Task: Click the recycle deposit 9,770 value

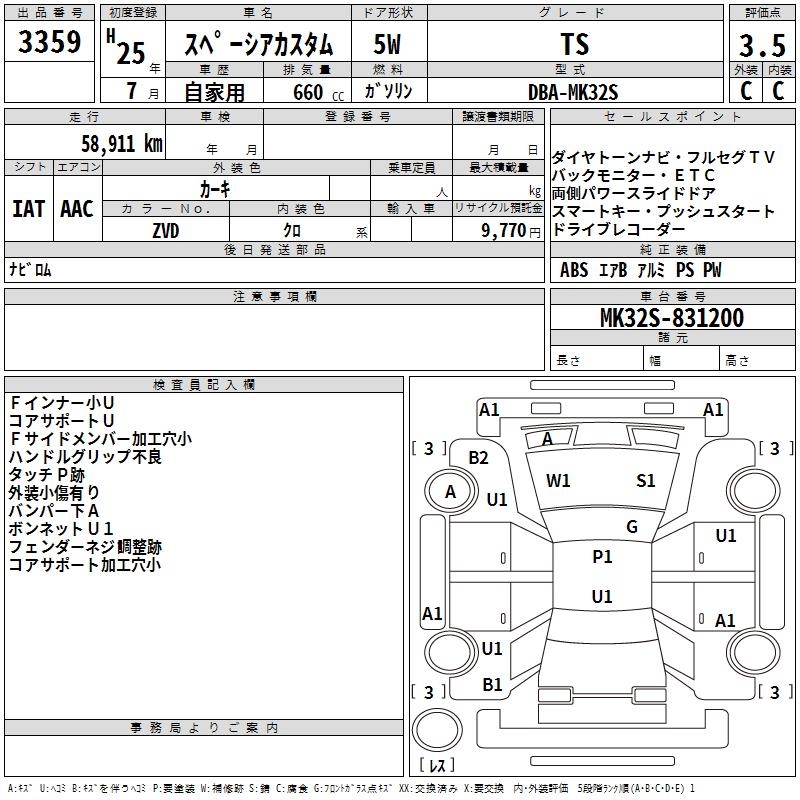Action: coord(510,230)
